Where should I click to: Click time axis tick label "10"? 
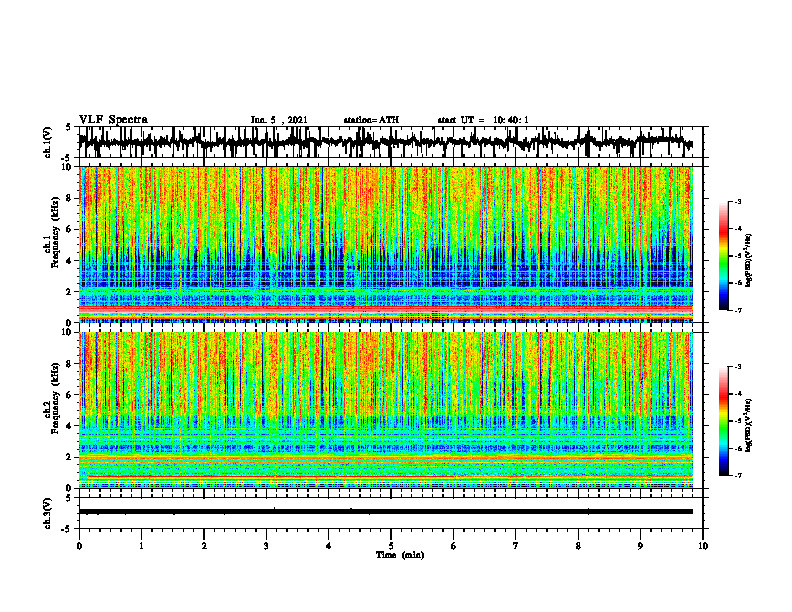pos(703,546)
